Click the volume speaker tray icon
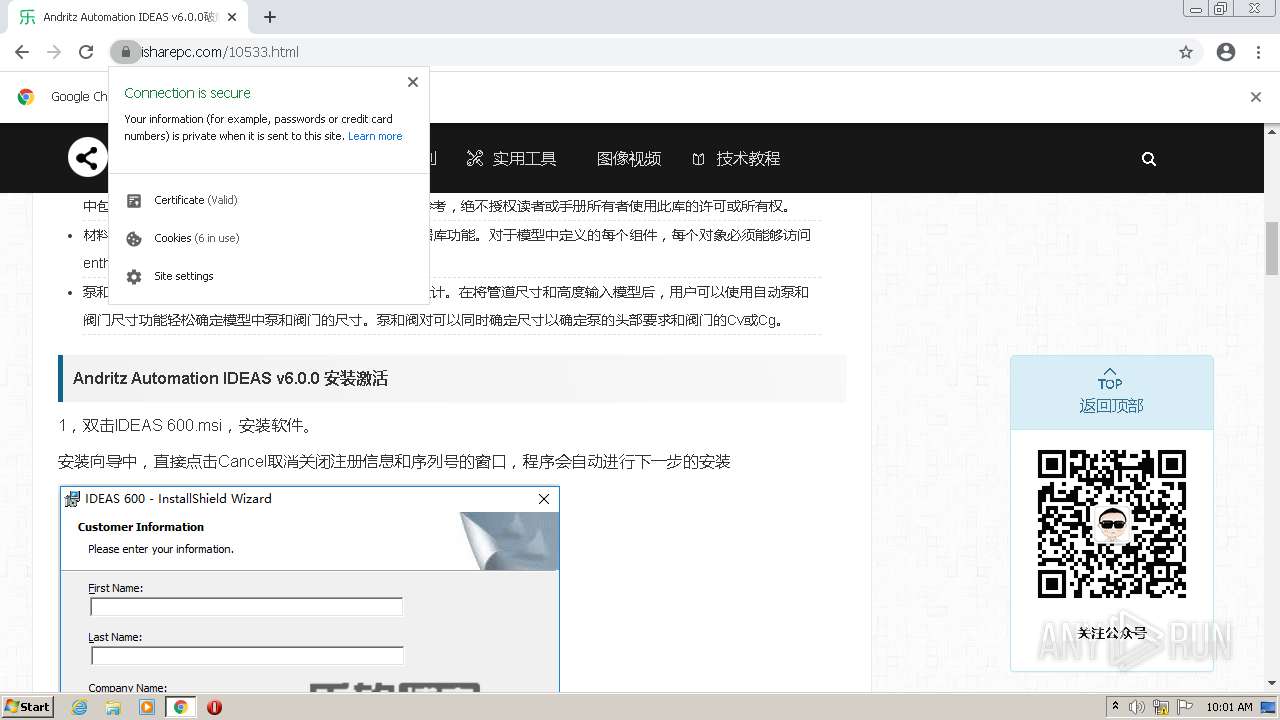The image size is (1280, 720). click(1137, 707)
